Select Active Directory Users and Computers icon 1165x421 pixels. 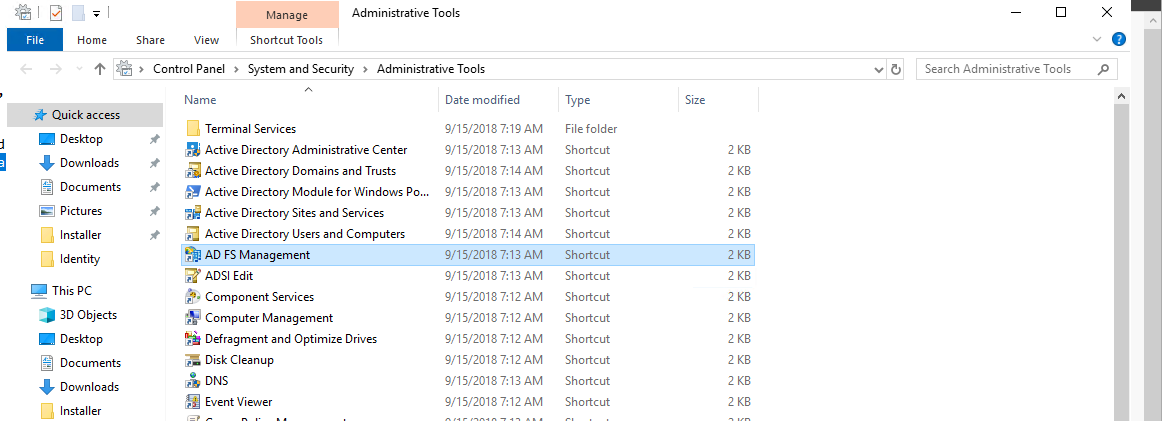(193, 234)
